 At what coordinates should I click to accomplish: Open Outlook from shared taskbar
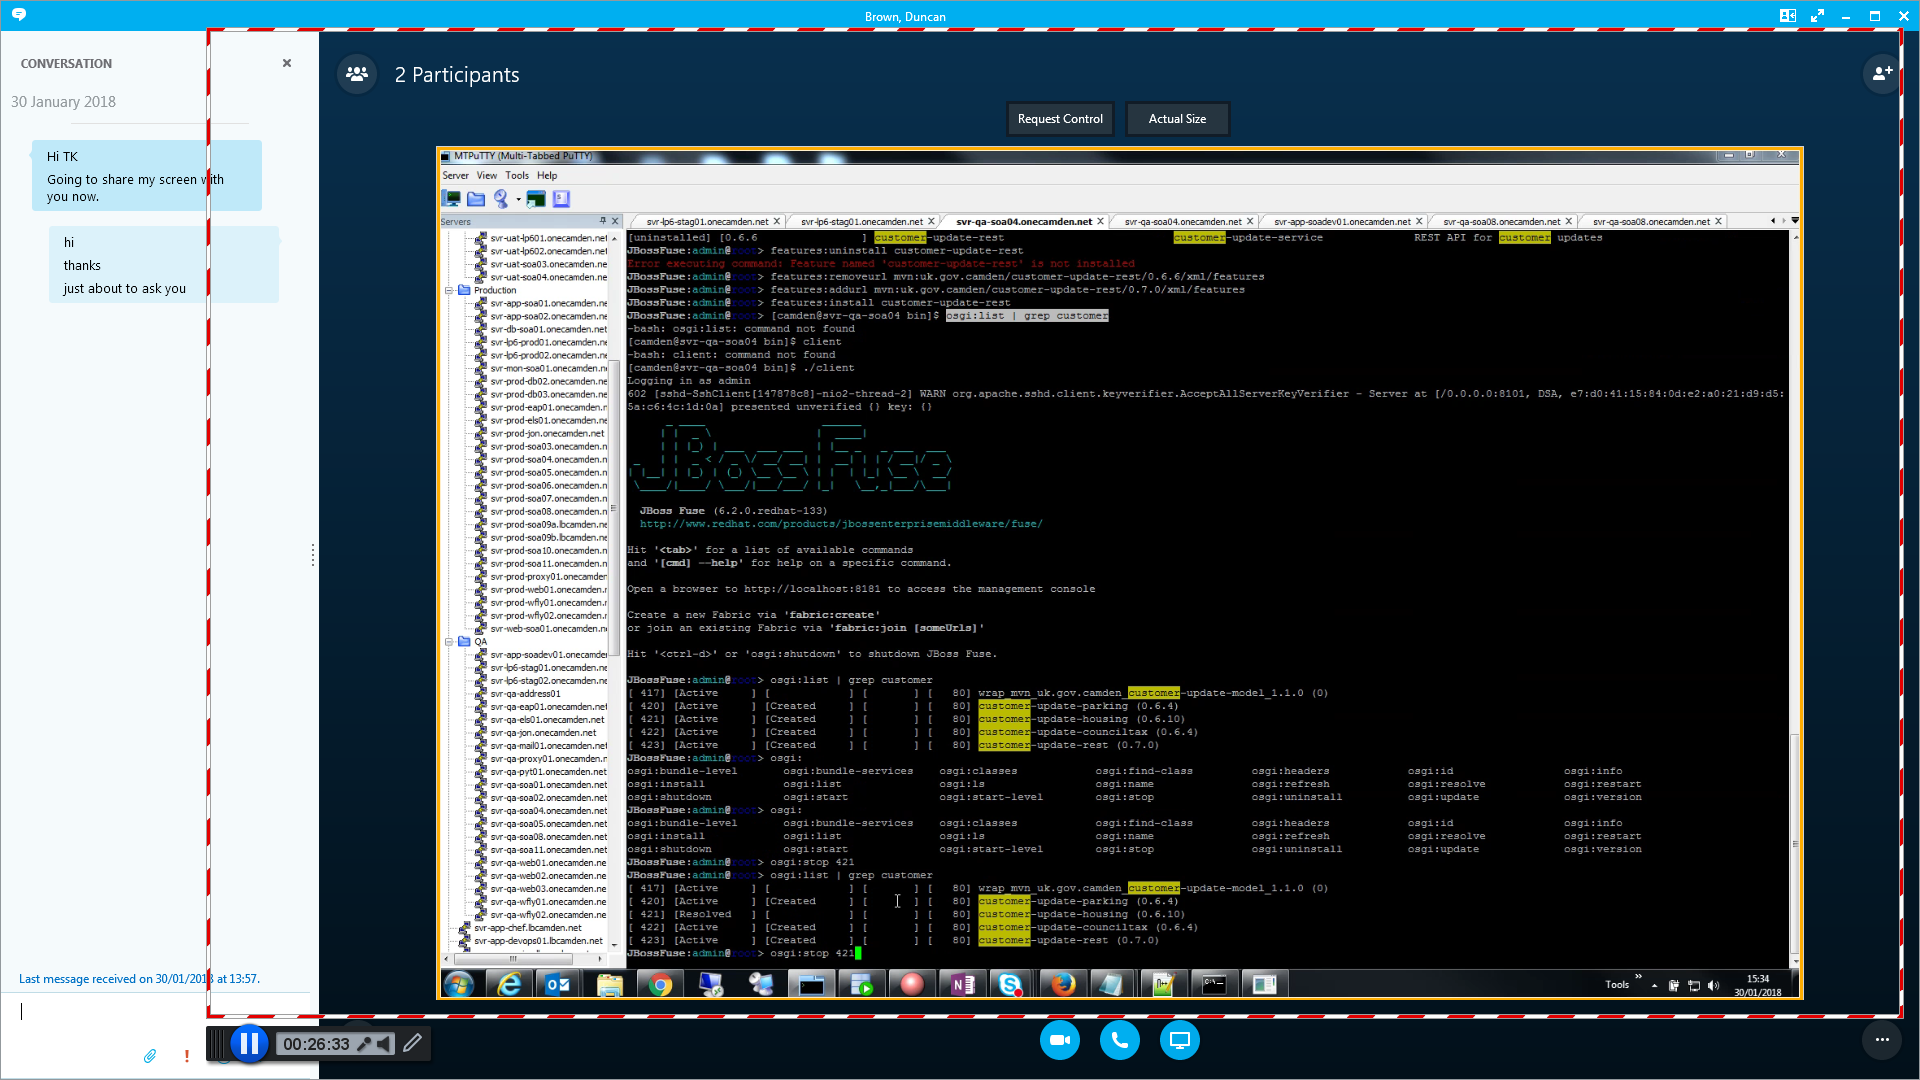click(x=558, y=985)
